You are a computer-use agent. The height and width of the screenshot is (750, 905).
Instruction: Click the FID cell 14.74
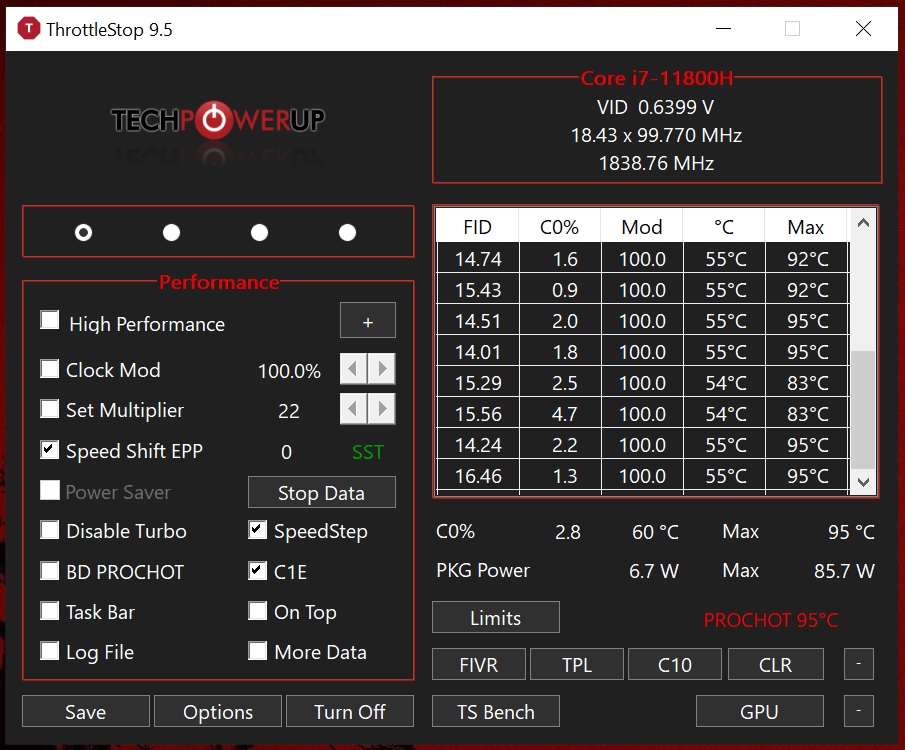click(478, 258)
